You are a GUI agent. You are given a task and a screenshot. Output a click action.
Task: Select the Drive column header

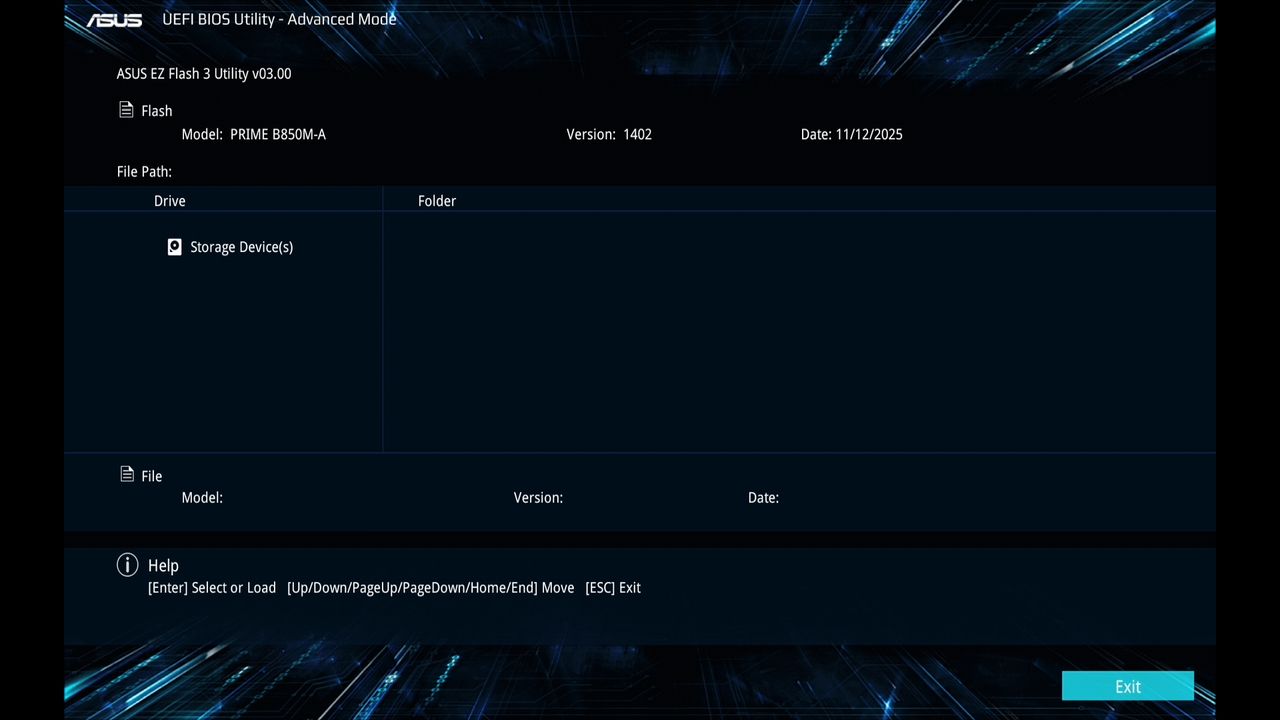click(169, 200)
